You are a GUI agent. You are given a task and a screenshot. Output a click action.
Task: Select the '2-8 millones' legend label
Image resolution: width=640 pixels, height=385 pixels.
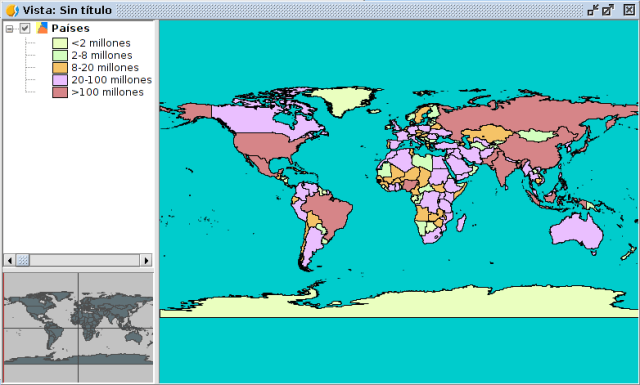102,56
